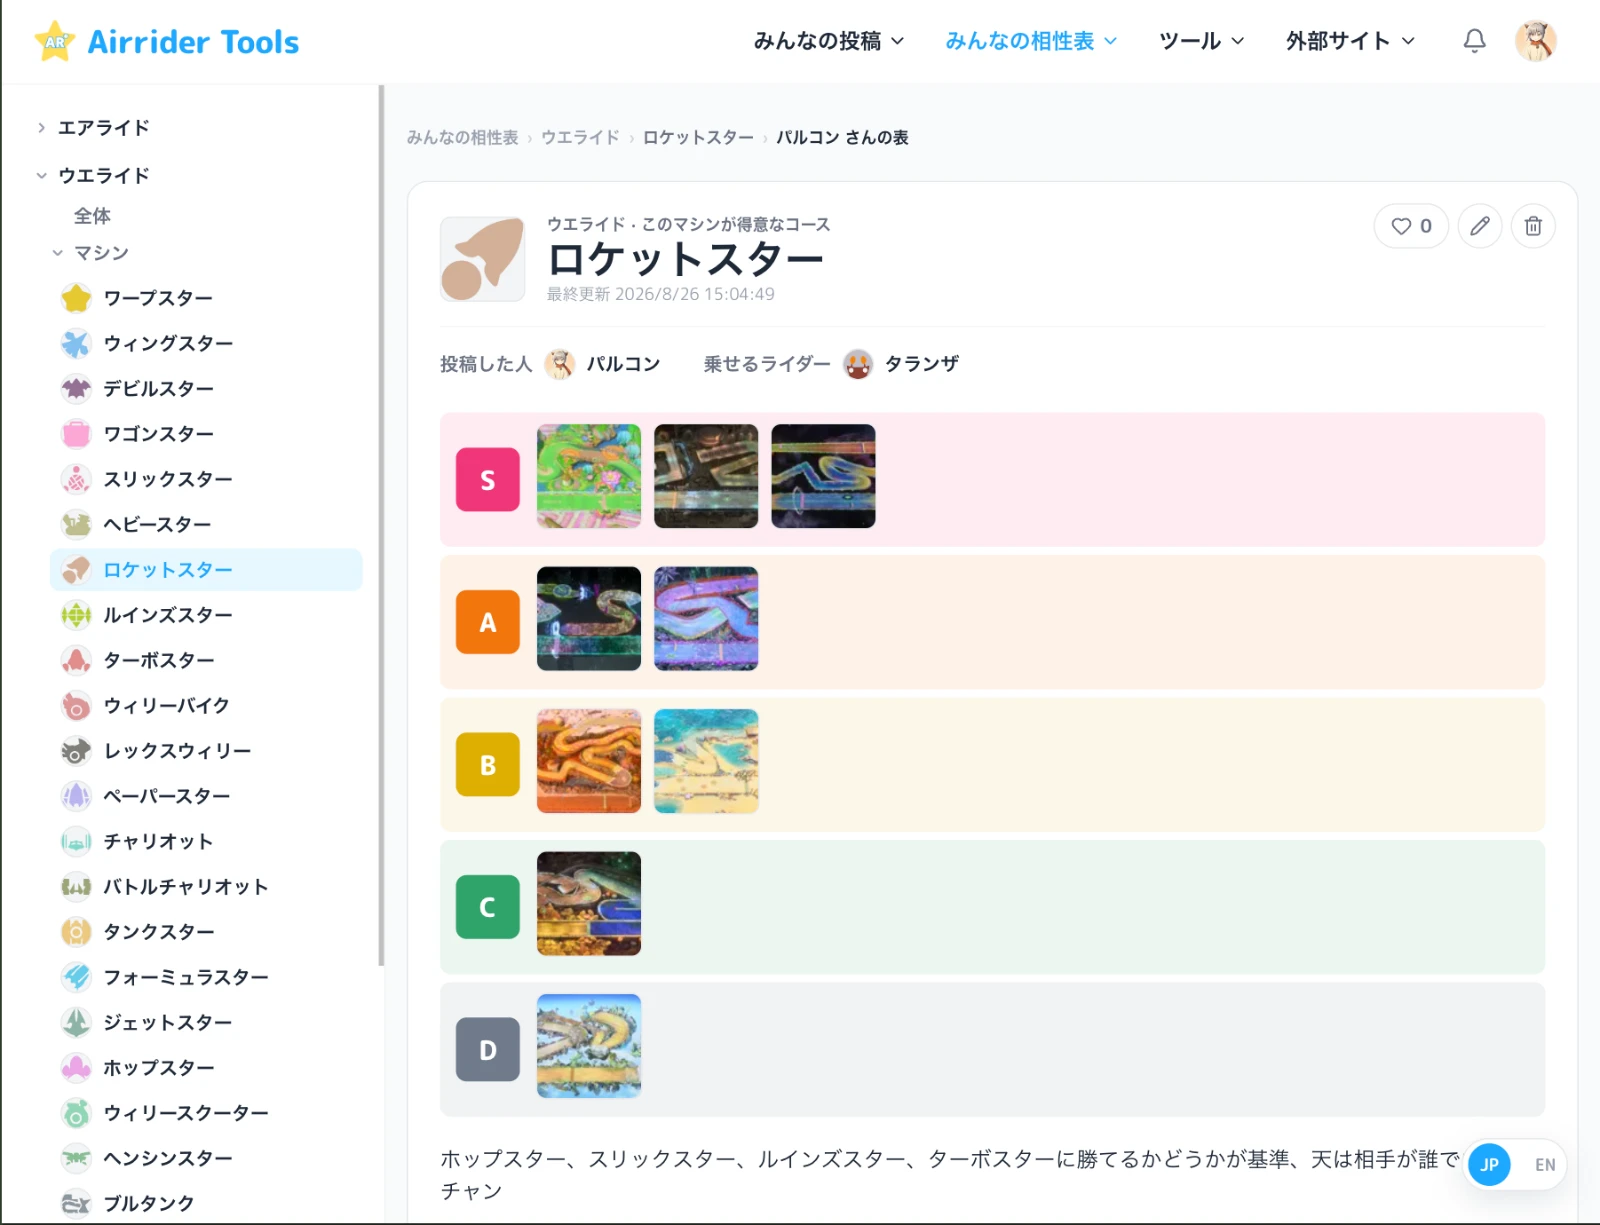Select the スリックスター machine icon
The image size is (1600, 1225).
(x=76, y=479)
